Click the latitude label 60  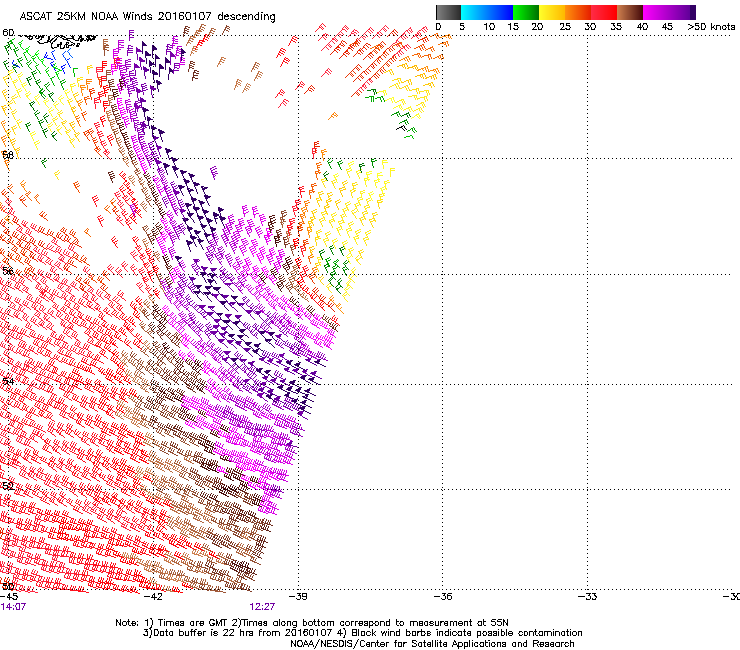pyautogui.click(x=8, y=33)
